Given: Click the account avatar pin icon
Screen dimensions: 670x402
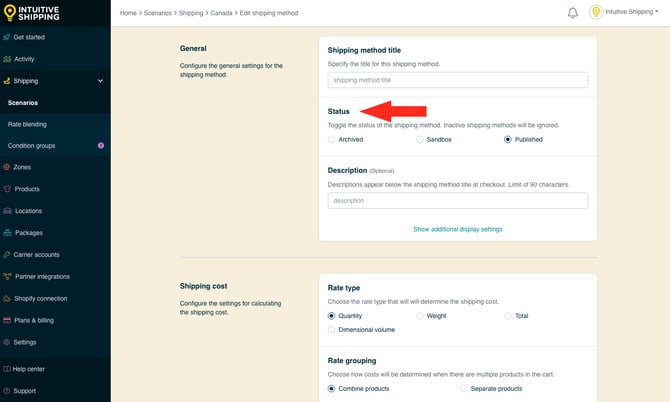Looking at the screenshot, I should (x=596, y=12).
